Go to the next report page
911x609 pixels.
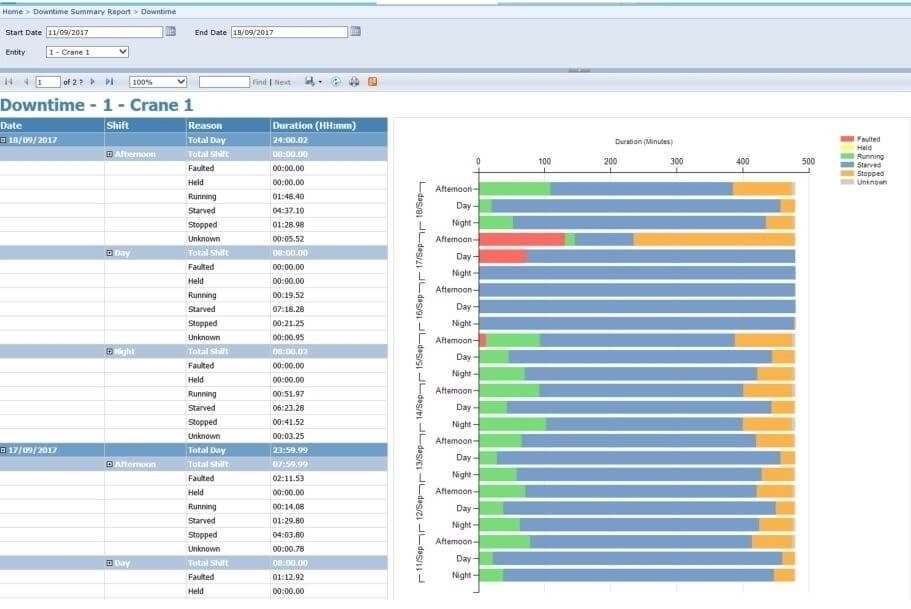pos(93,82)
